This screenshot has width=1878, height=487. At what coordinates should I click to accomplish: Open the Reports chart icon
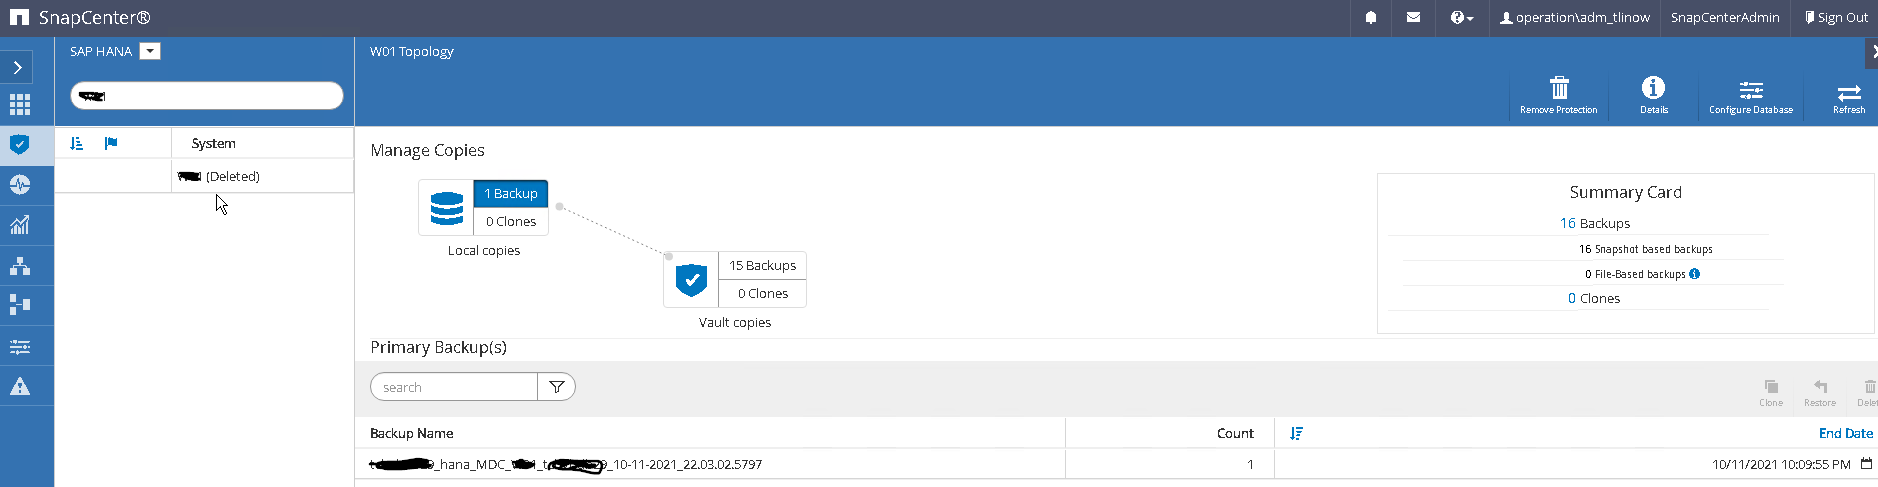coord(19,225)
